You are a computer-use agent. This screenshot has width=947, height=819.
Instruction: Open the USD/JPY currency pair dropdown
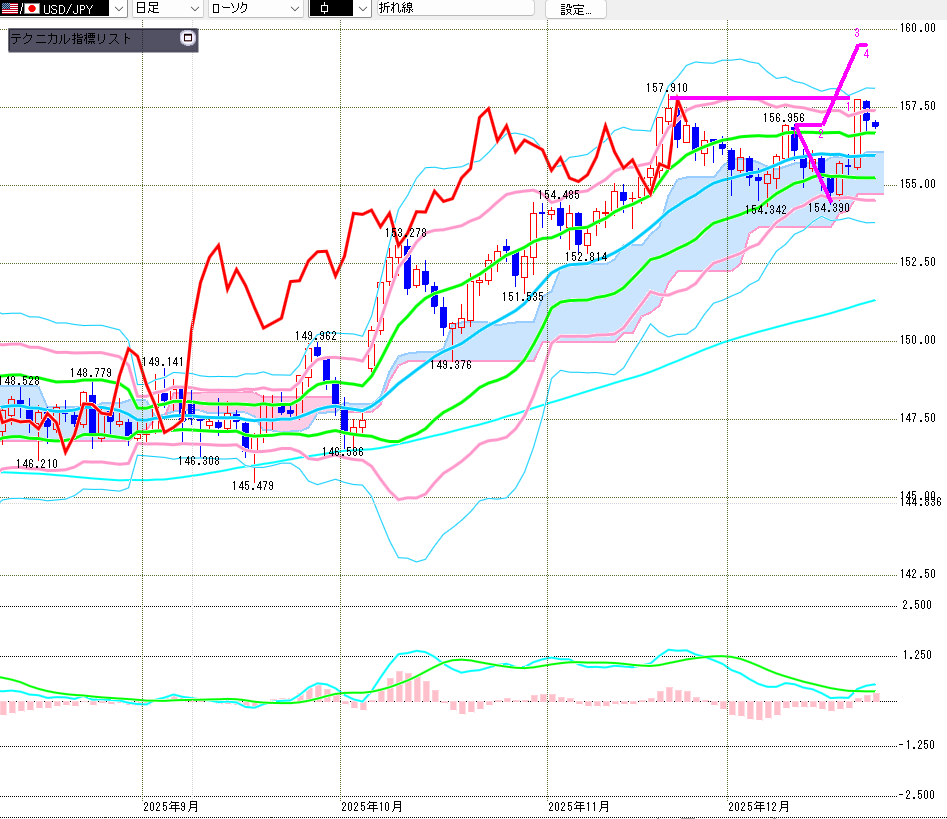coord(117,9)
